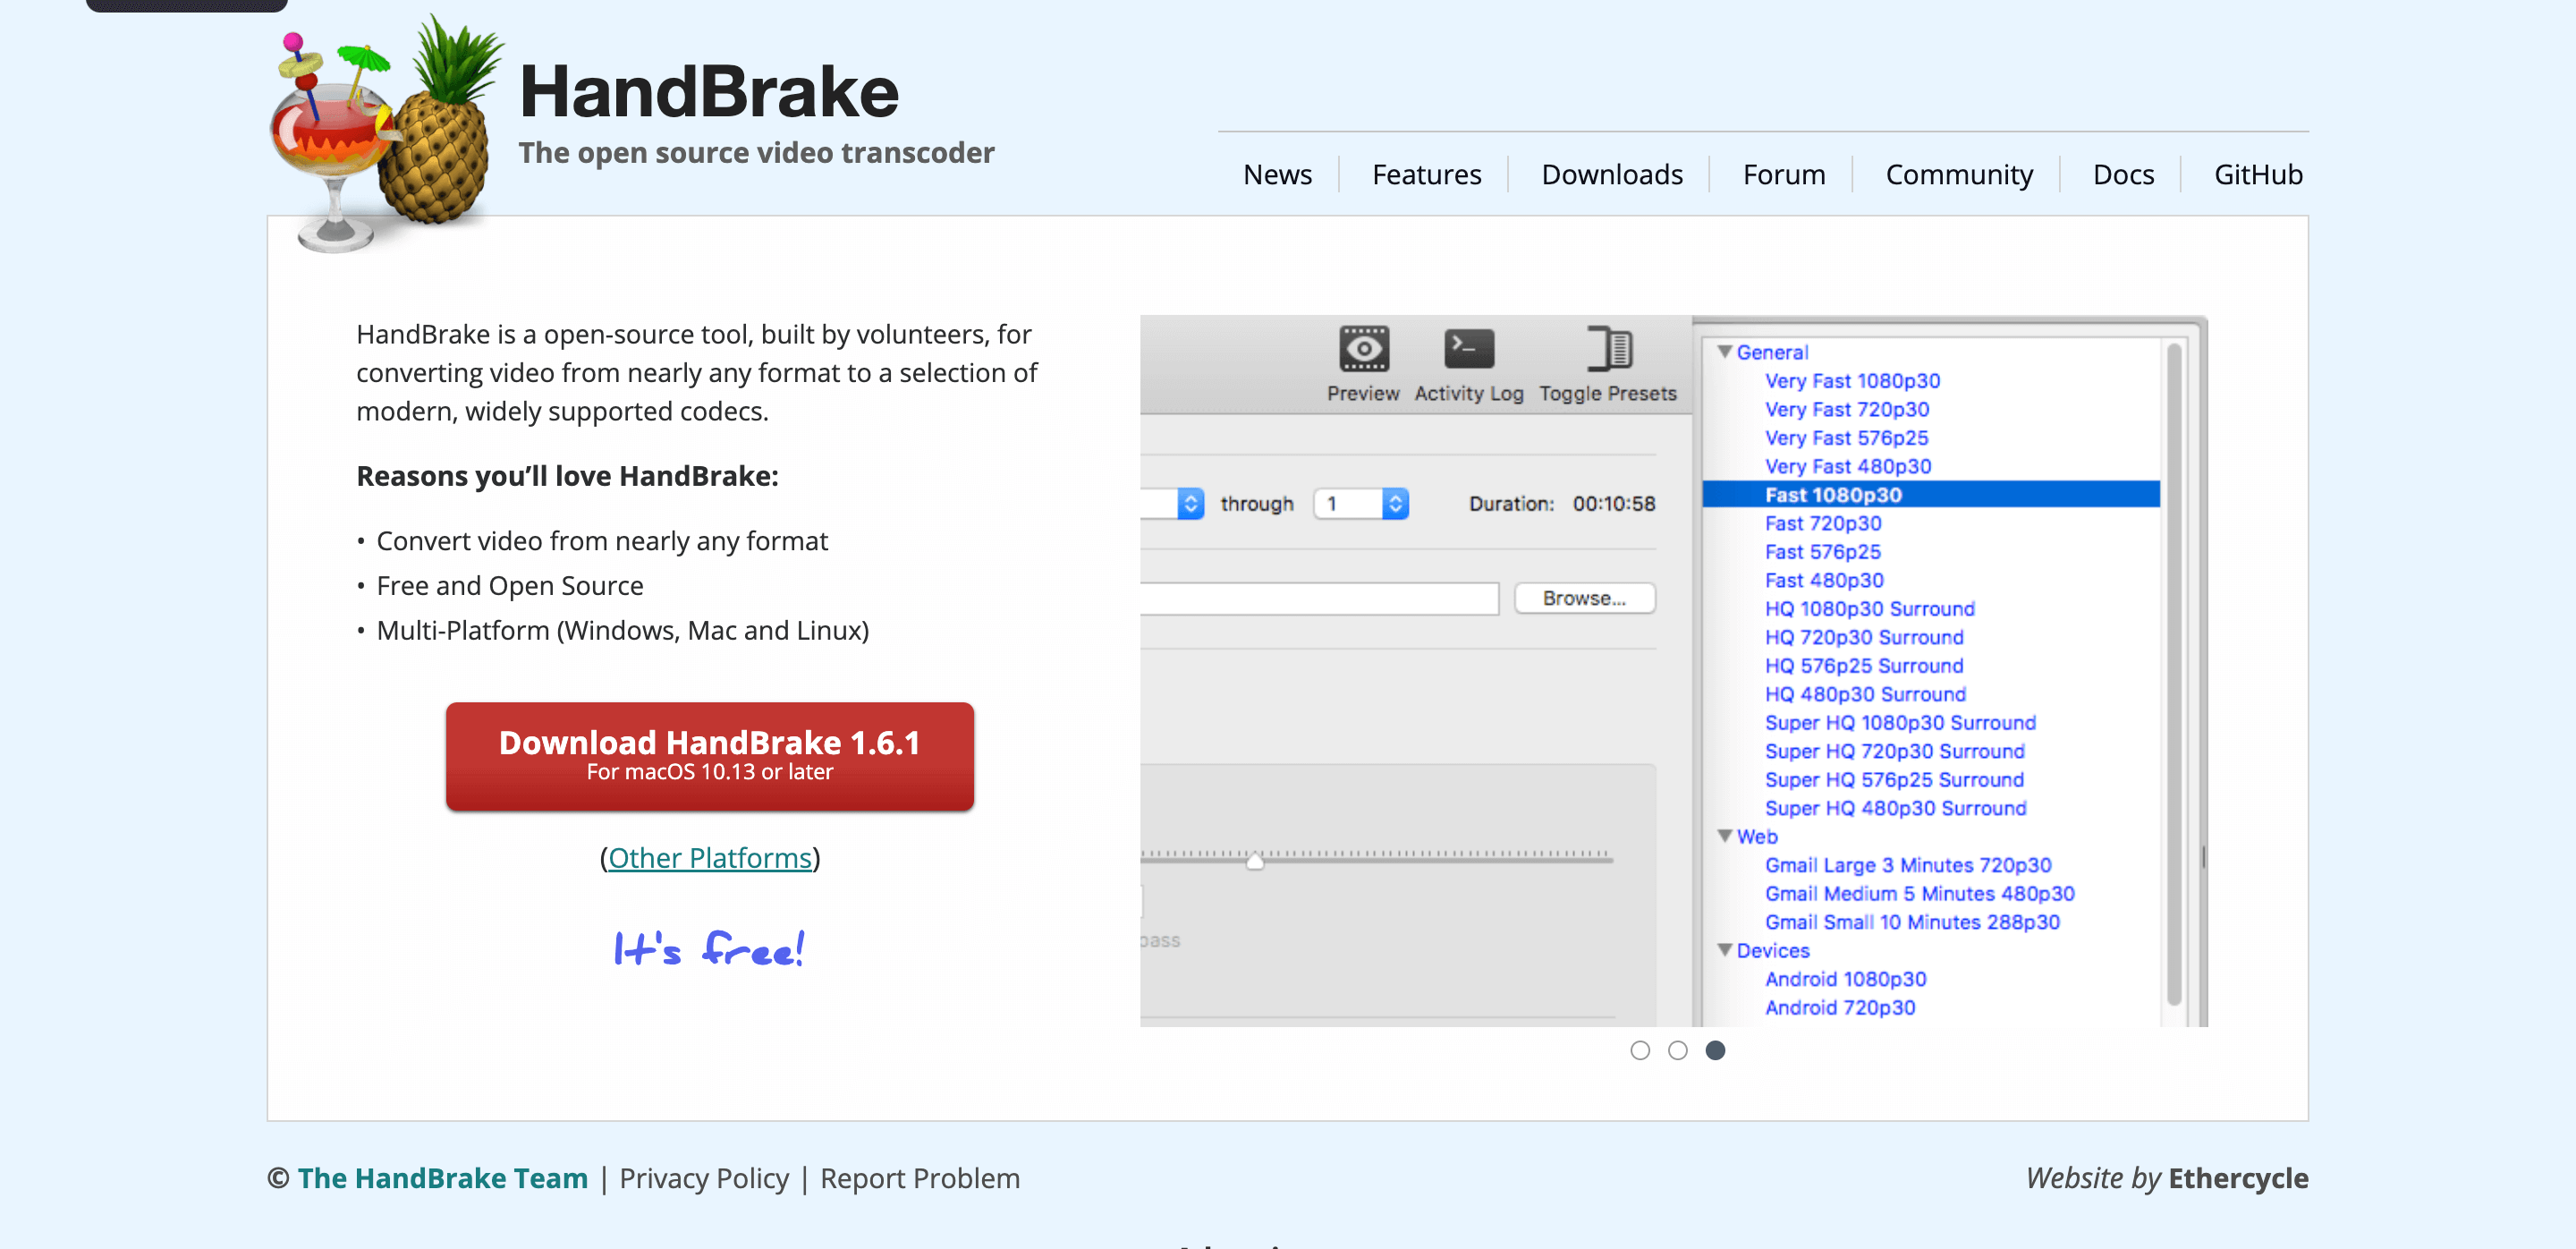Image resolution: width=2576 pixels, height=1249 pixels.
Task: Open the Privacy Policy link
Action: pyautogui.click(x=704, y=1178)
